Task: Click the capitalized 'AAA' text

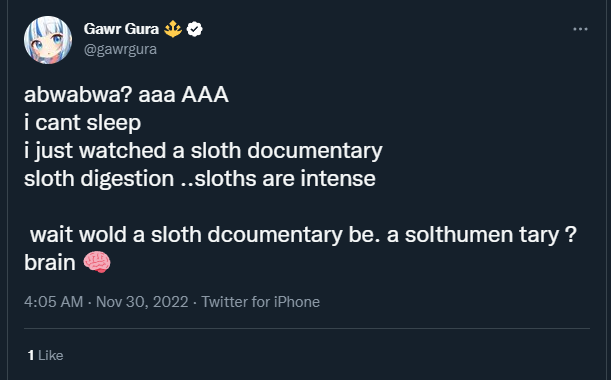Action: 205,95
